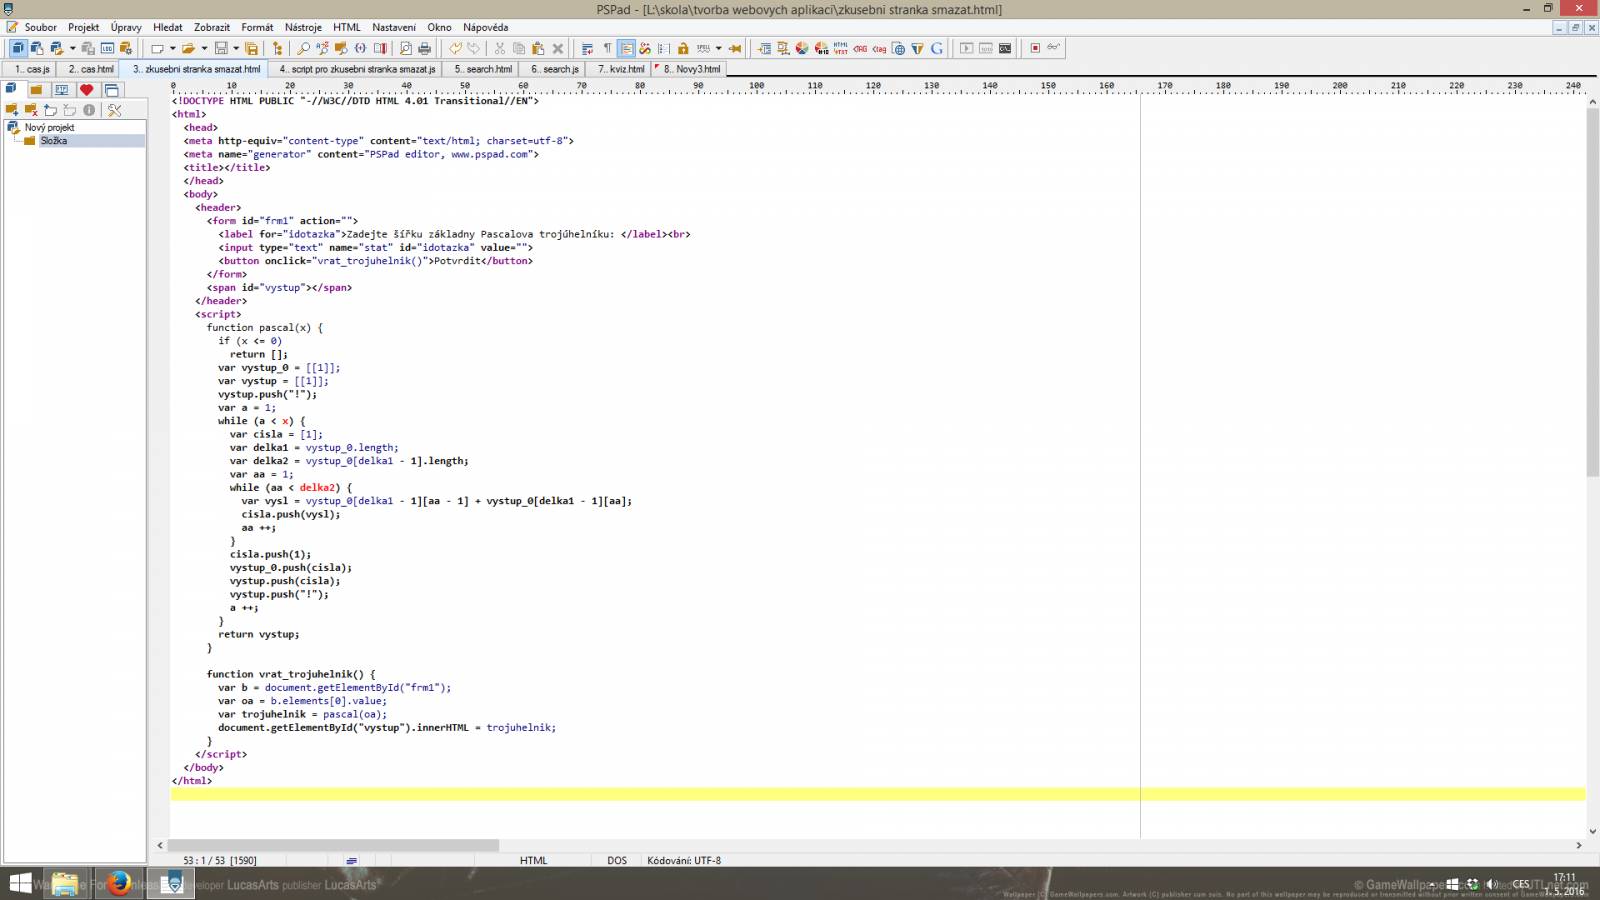Image resolution: width=1600 pixels, height=900 pixels.
Task: Toggle the pin (stay on top) icon
Action: [x=735, y=48]
